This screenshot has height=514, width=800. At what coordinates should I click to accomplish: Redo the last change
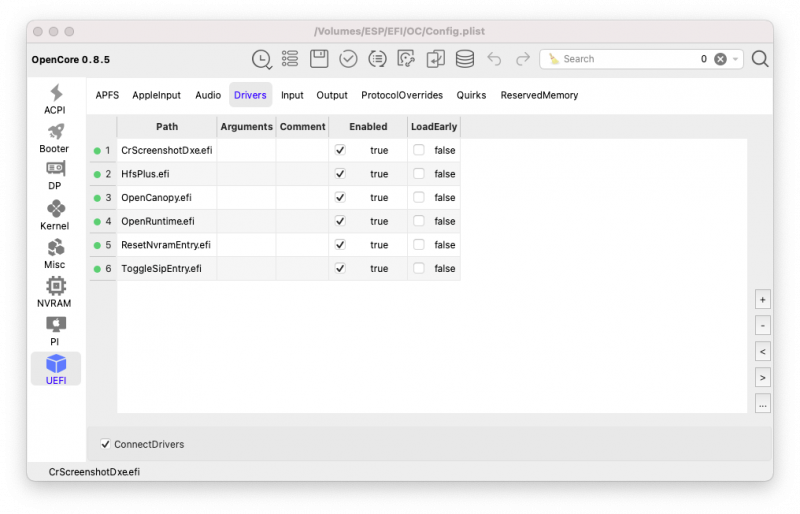point(522,59)
